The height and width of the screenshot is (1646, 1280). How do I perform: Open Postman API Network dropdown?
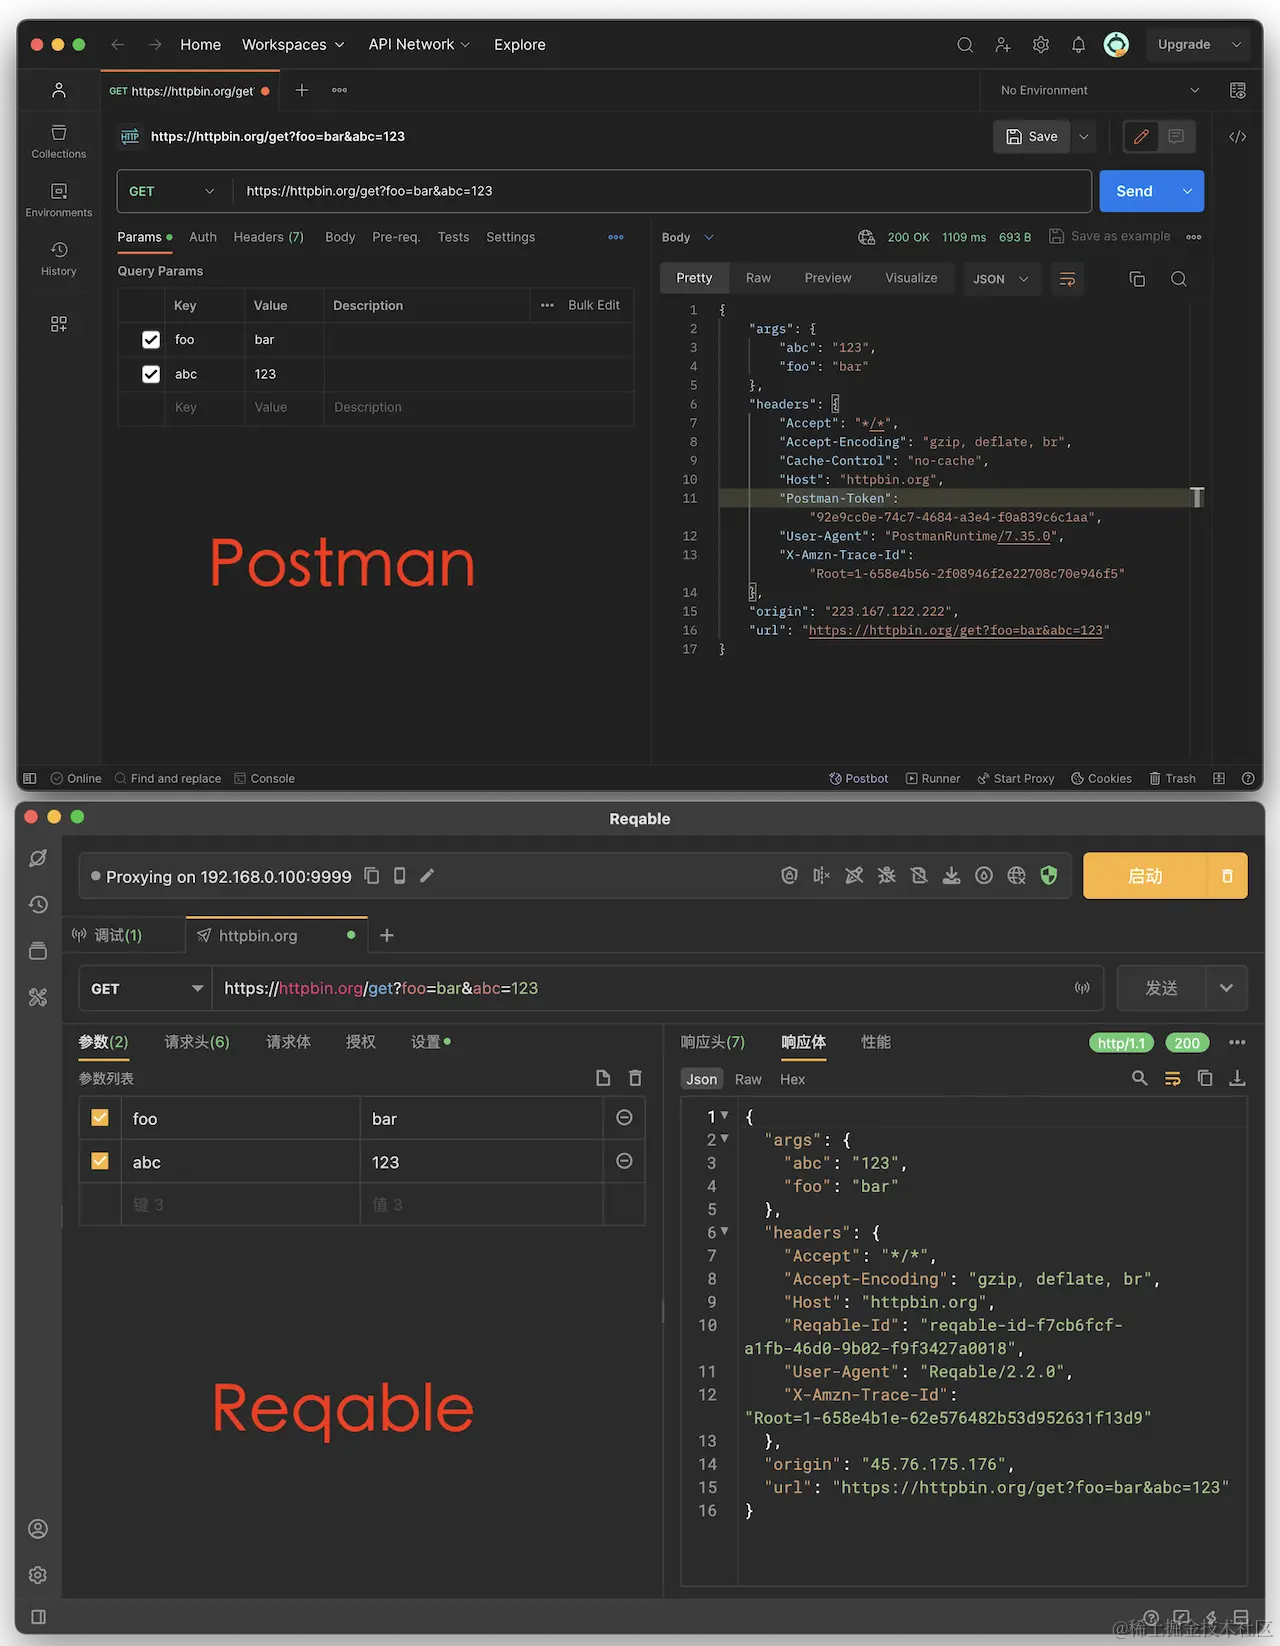419,45
